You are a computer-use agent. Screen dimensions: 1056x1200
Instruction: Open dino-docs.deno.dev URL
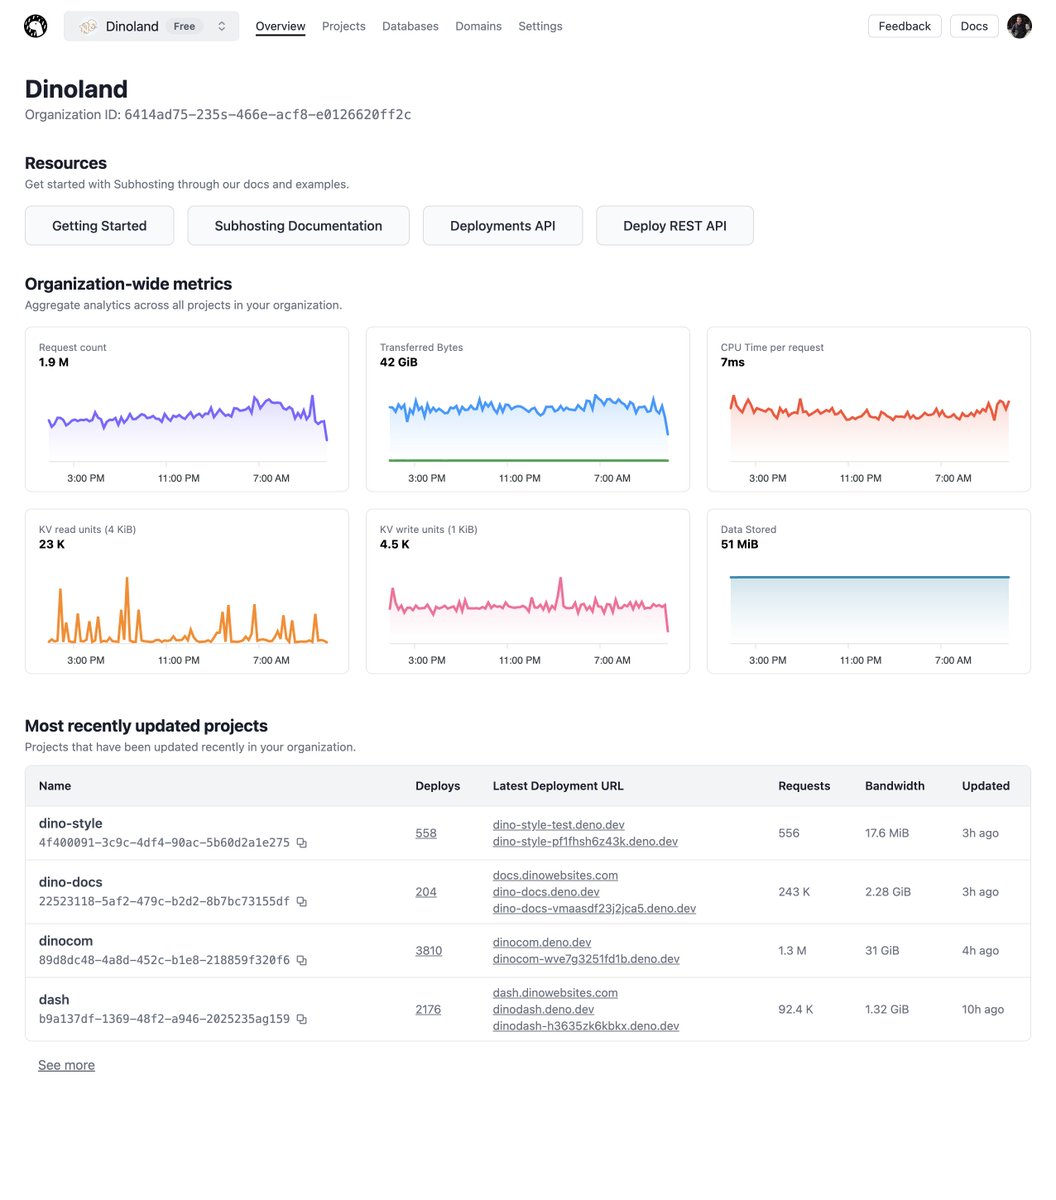click(x=546, y=892)
